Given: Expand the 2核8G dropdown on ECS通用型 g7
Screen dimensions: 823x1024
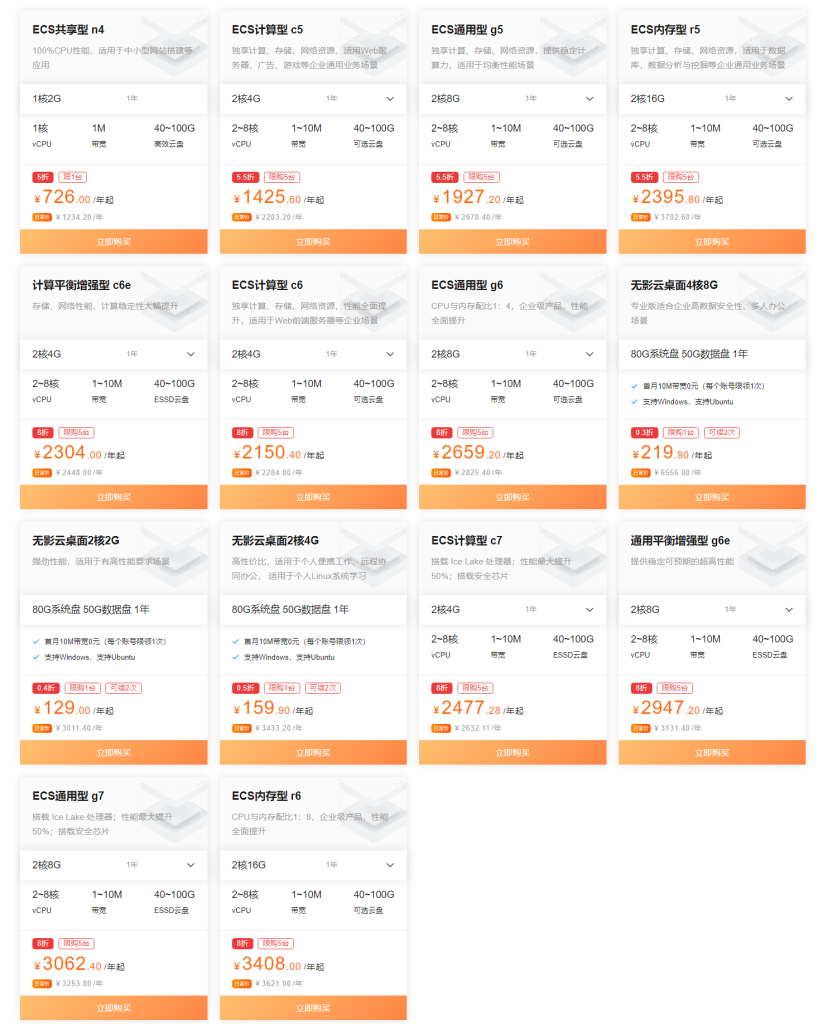Looking at the screenshot, I should (190, 865).
